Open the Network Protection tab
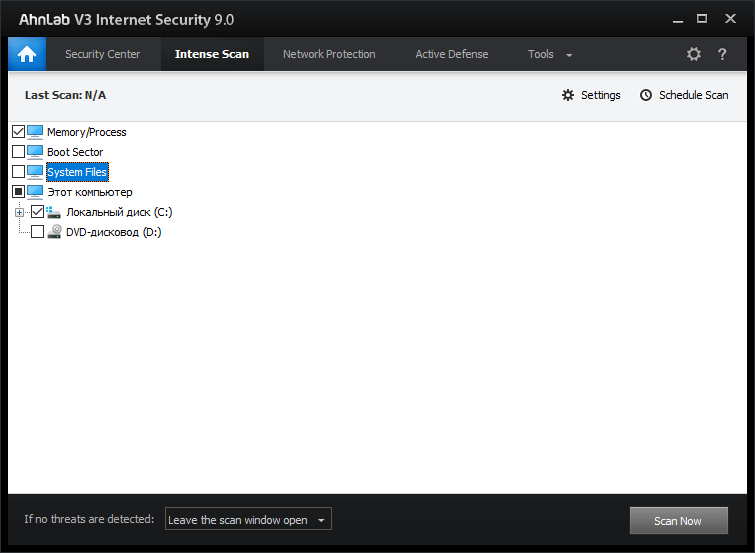This screenshot has width=755, height=553. coord(329,54)
